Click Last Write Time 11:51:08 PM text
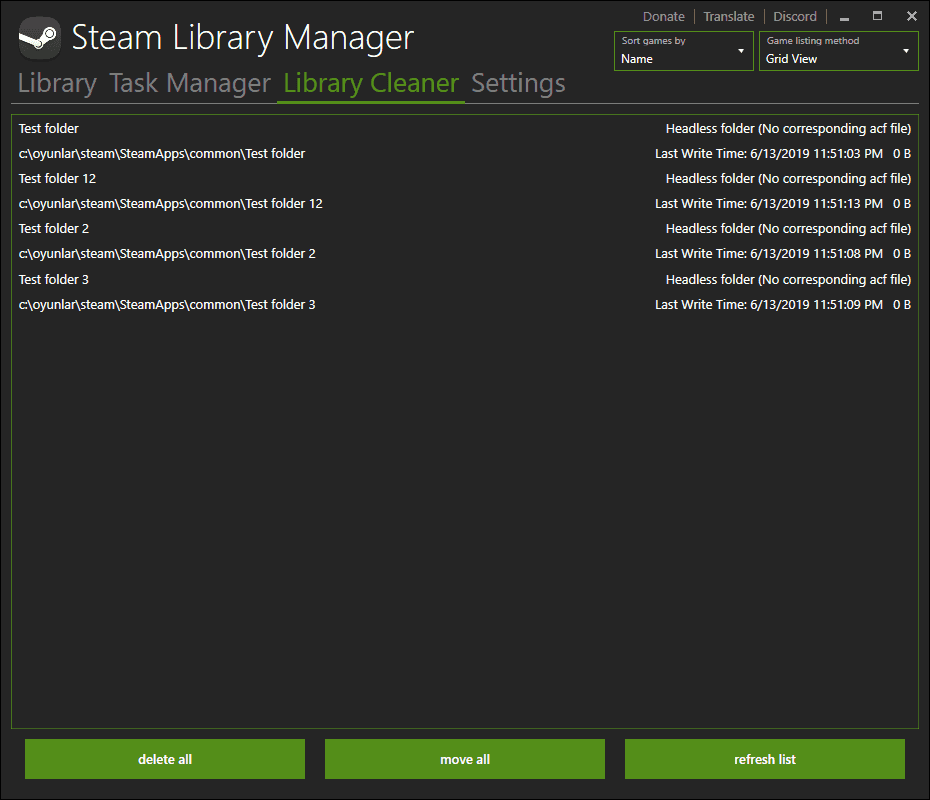930x800 pixels. pyautogui.click(x=769, y=254)
